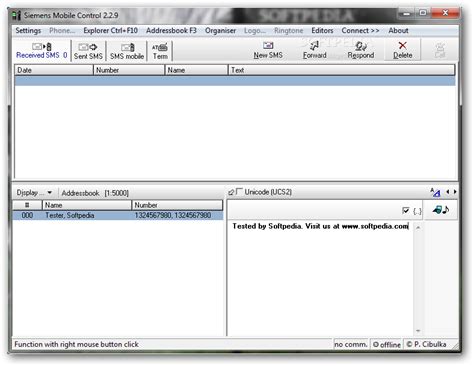474x366 pixels.
Task: Respond to the selected SMS
Action: click(361, 51)
